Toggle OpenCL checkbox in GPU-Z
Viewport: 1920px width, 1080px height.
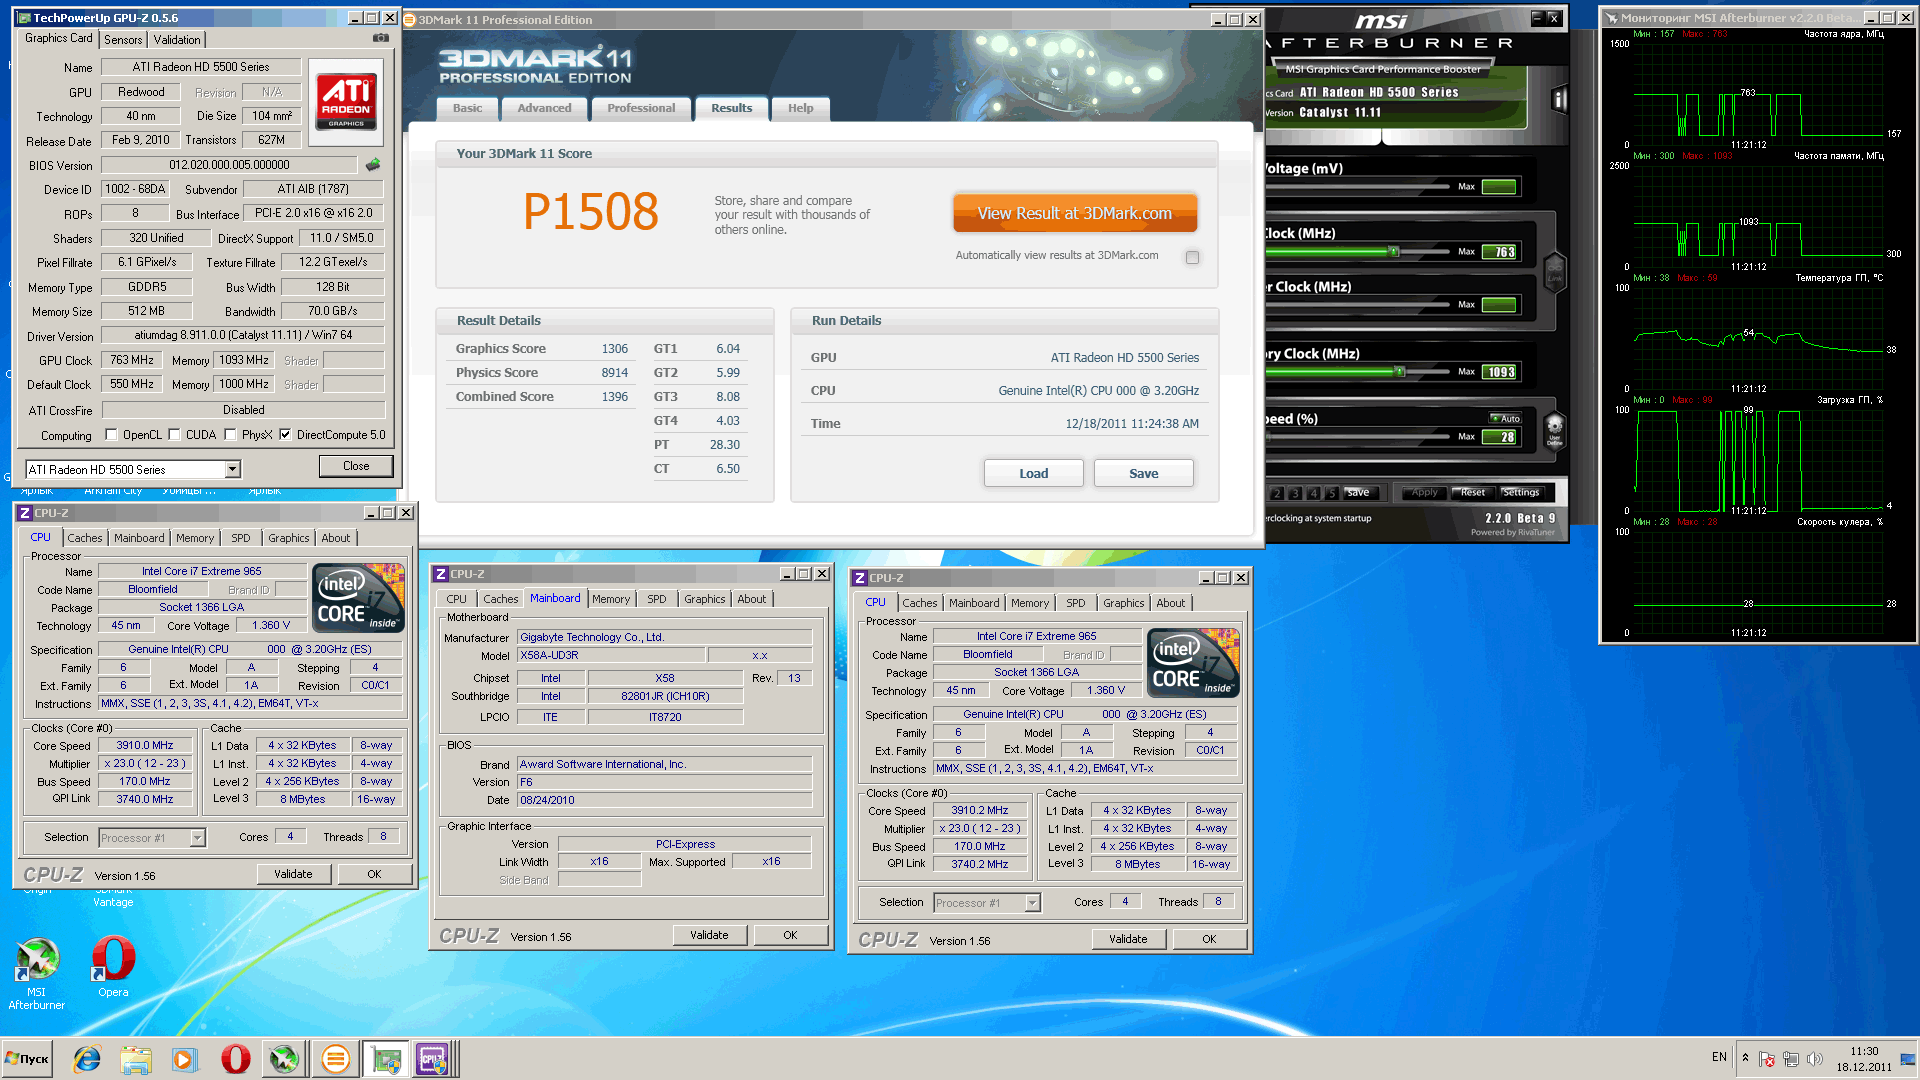tap(112, 435)
